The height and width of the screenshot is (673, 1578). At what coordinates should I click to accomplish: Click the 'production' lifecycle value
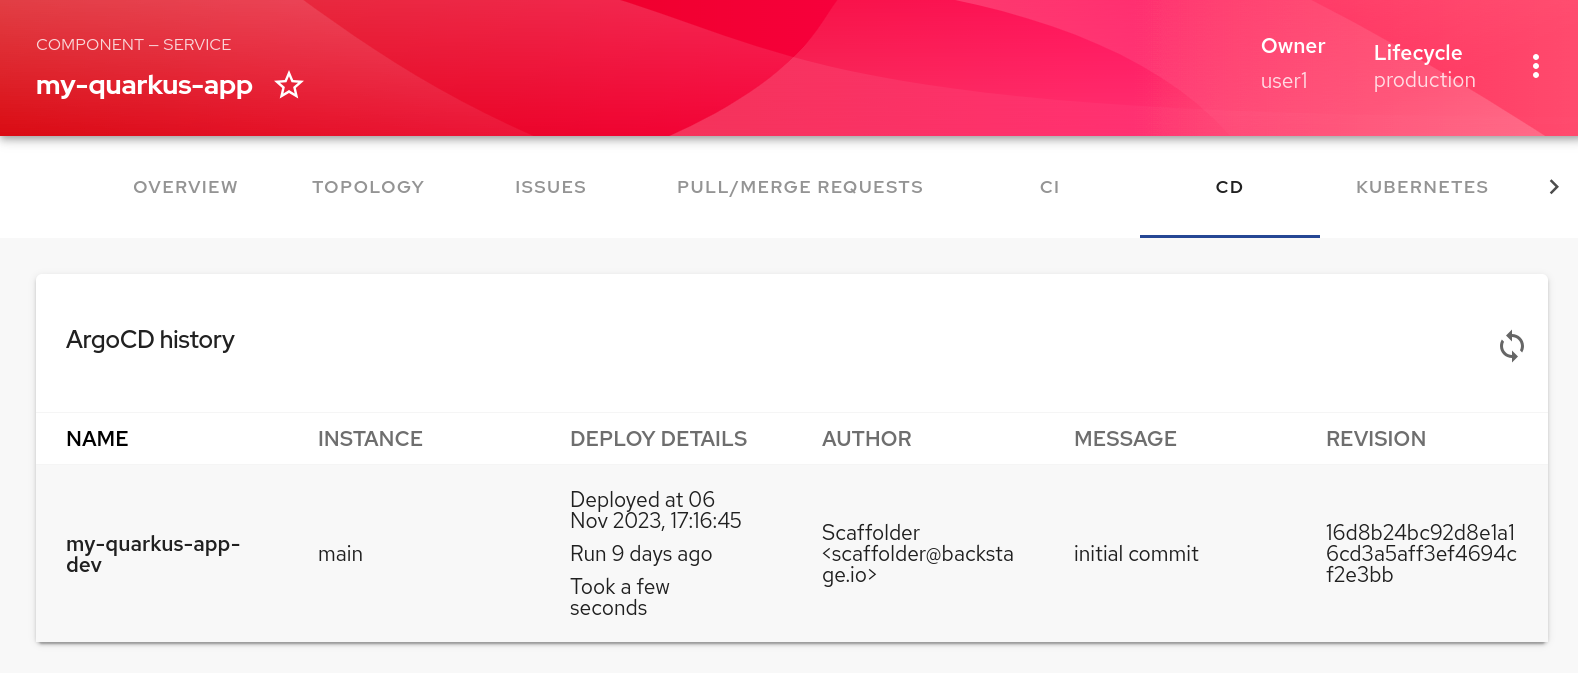click(1424, 80)
